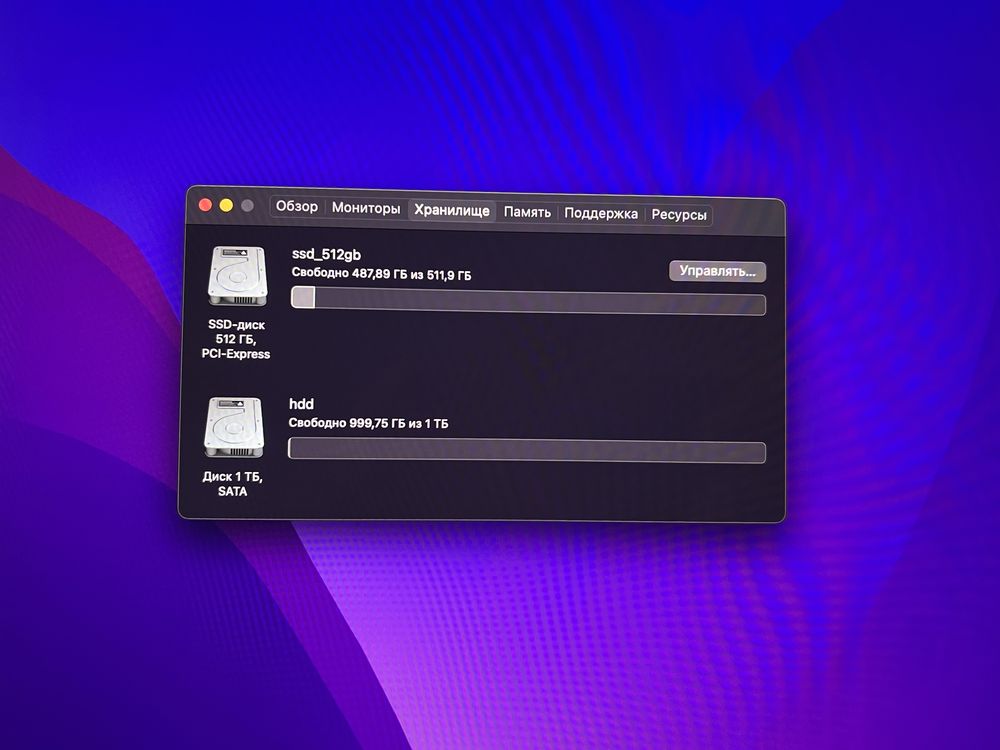Viewport: 1000px width, 750px height.
Task: Open the Мониторы tab
Action: (366, 209)
